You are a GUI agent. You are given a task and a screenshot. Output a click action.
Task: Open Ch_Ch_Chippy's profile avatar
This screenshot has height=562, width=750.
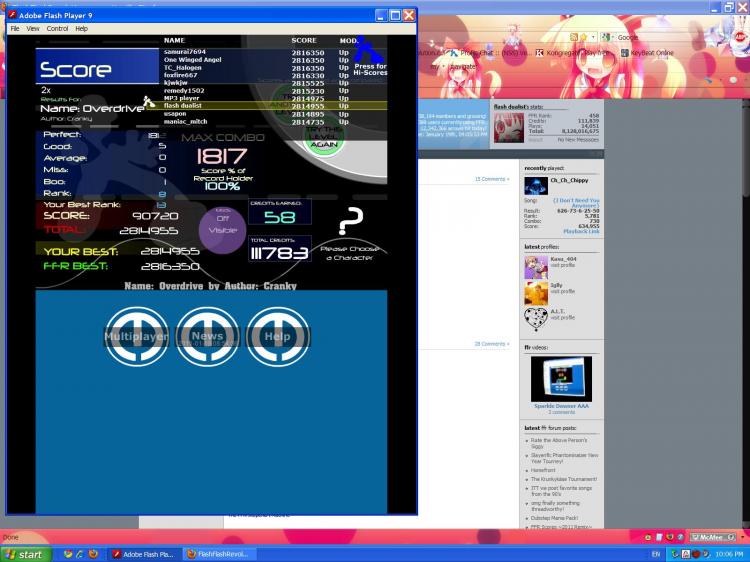click(x=536, y=186)
